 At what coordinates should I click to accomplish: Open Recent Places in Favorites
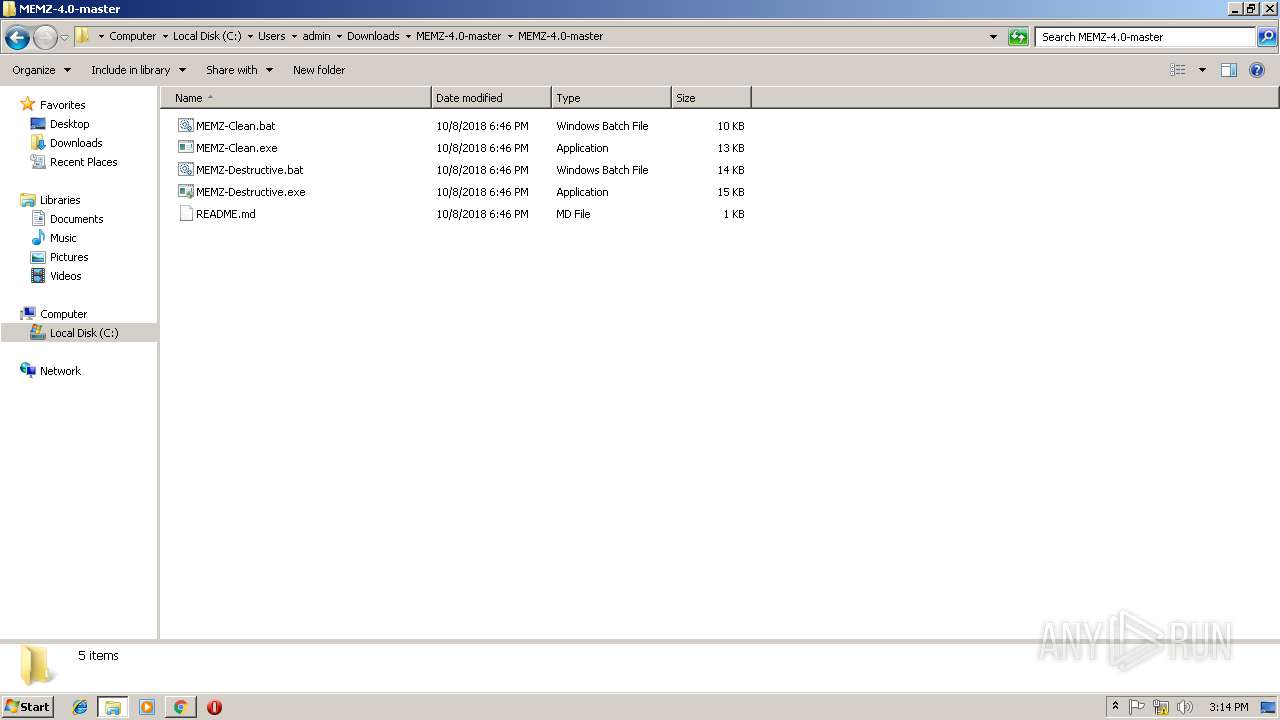pyautogui.click(x=83, y=162)
